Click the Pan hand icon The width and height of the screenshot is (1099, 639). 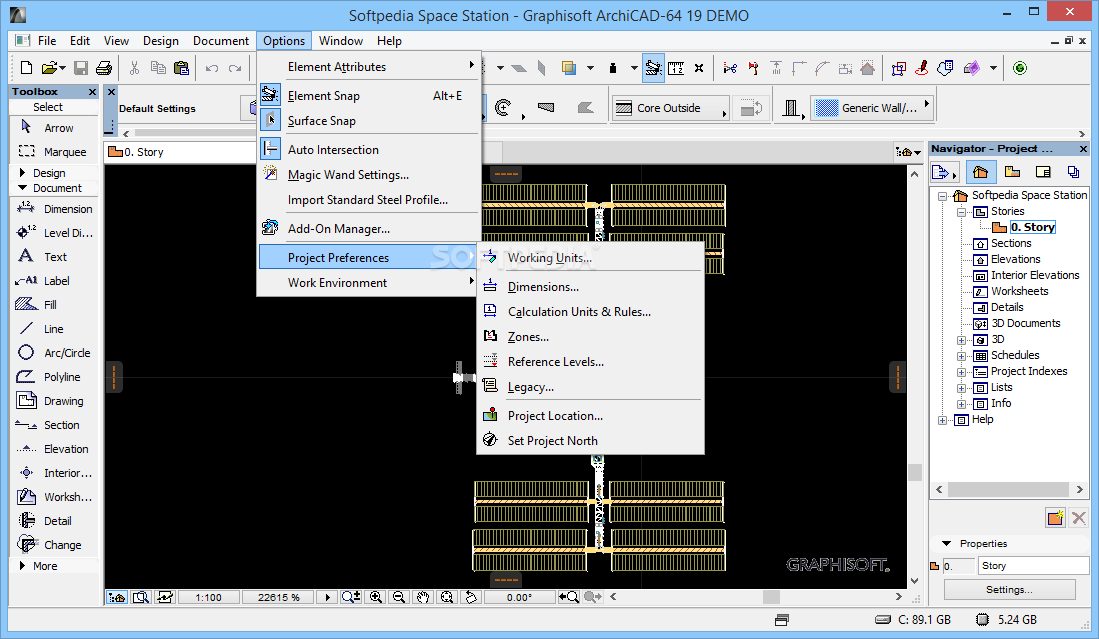tap(423, 597)
